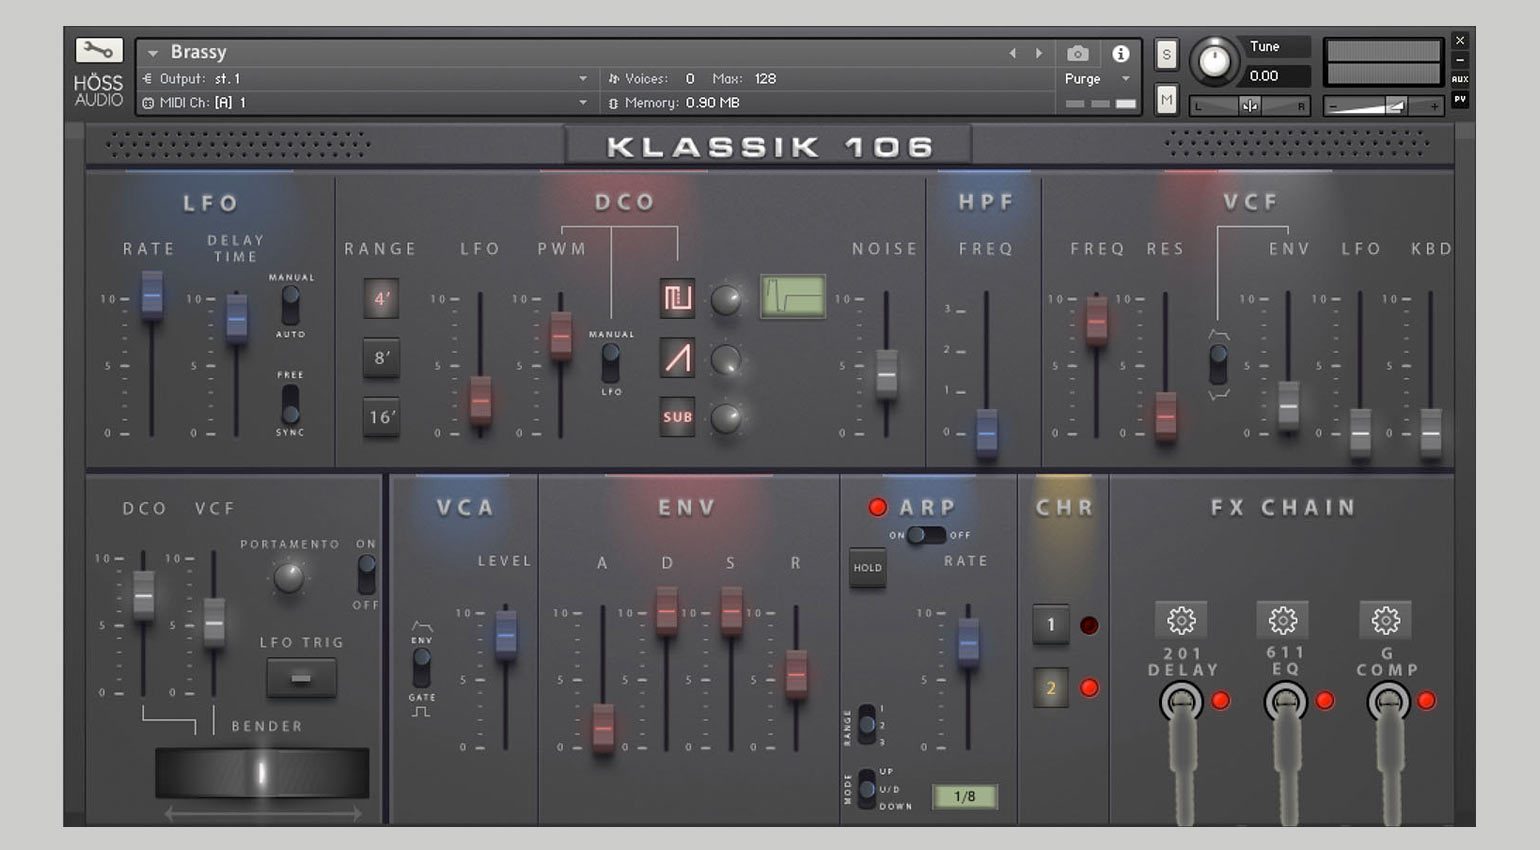
Task: Select the sawtooth waveform button
Action: 677,358
